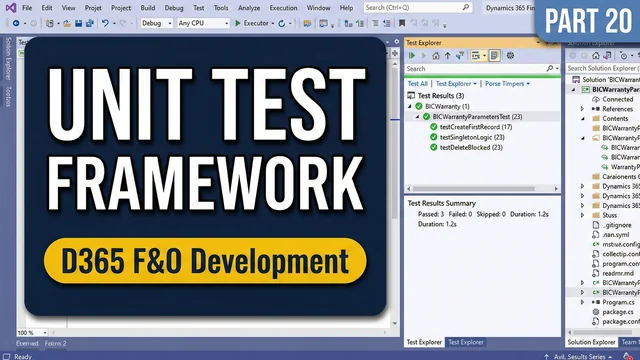
Task: Click the pending changes clock icon in Solution Explorer
Action: (623, 56)
